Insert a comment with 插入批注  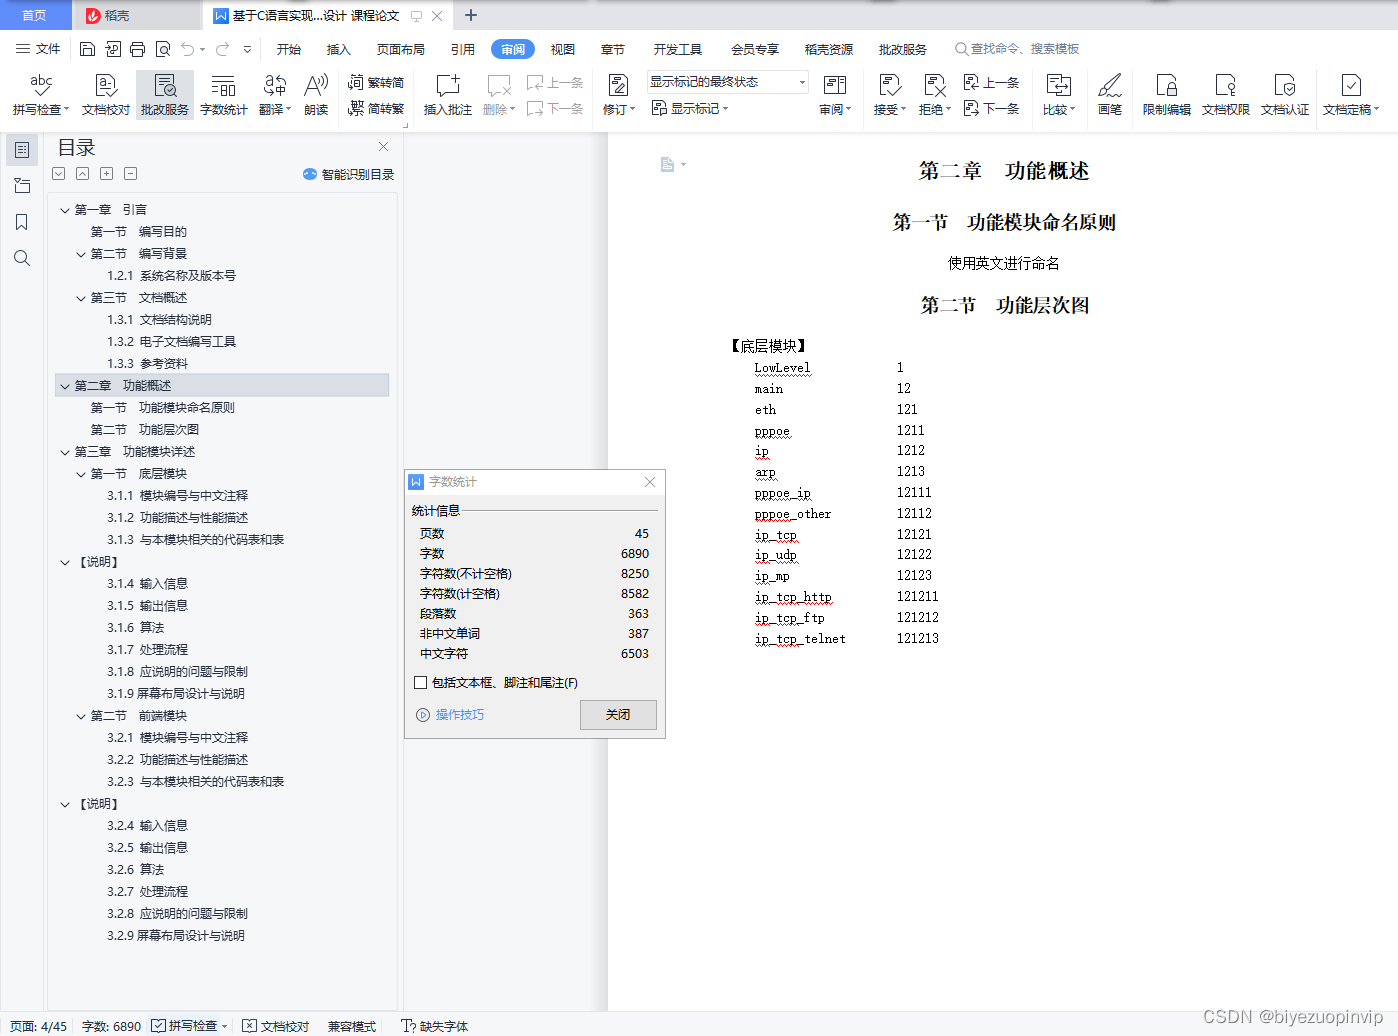(448, 95)
